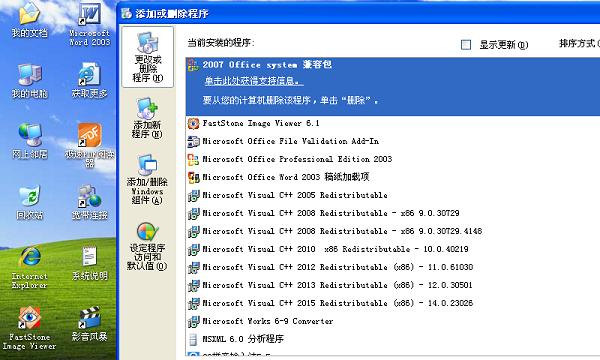Image resolution: width=600 pixels, height=360 pixels.
Task: Select Visual C++ 2015 Redistributable 14.0.23026
Action: coord(393,303)
